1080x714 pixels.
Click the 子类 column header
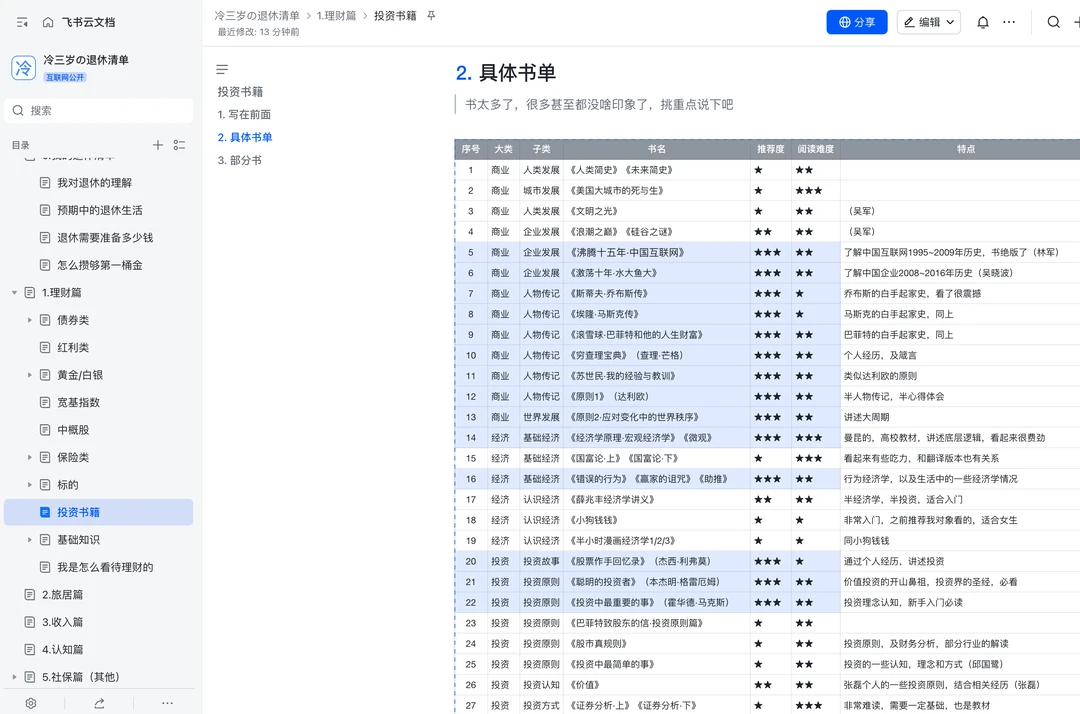(x=541, y=149)
